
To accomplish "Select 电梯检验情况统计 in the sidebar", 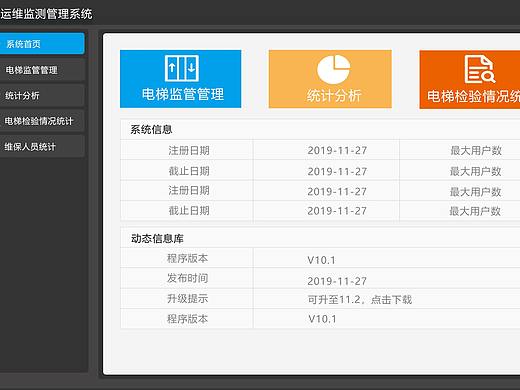I will (42, 121).
